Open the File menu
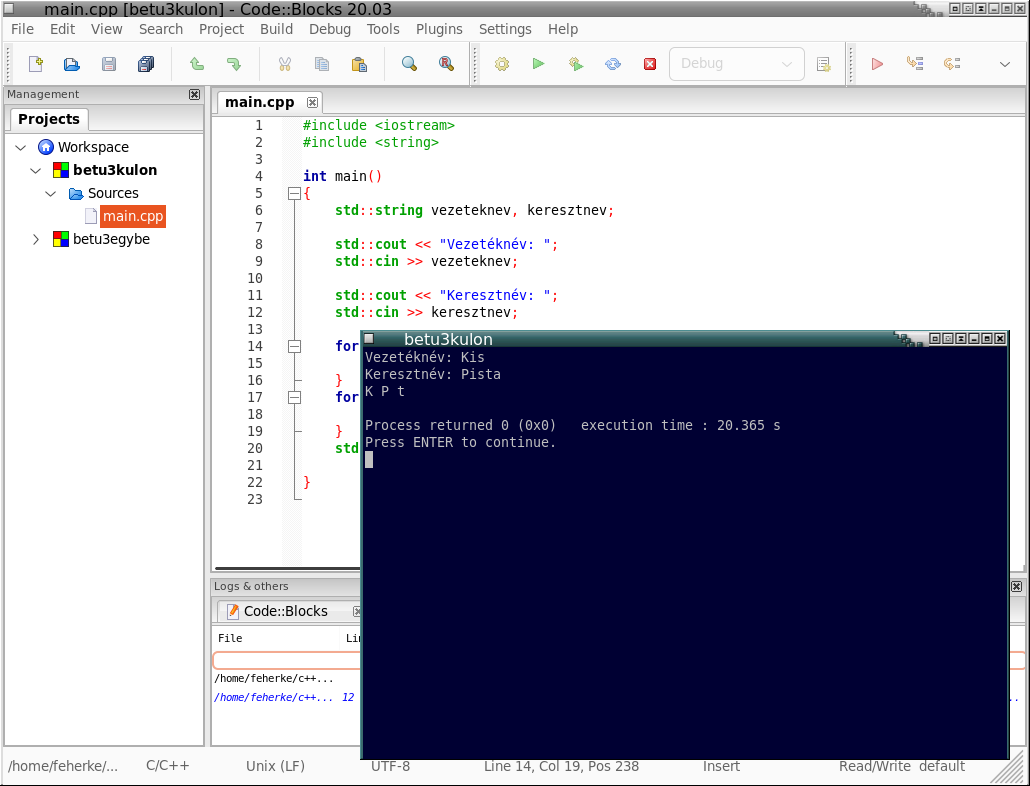Image resolution: width=1030 pixels, height=786 pixels. pyautogui.click(x=22, y=29)
